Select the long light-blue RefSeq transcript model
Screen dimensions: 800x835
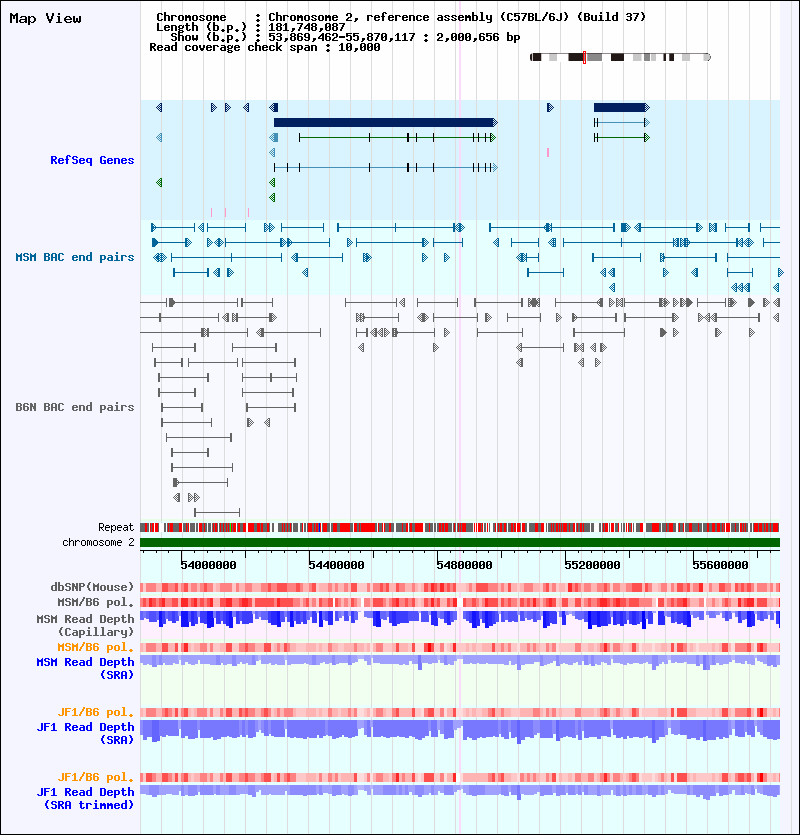[386, 168]
